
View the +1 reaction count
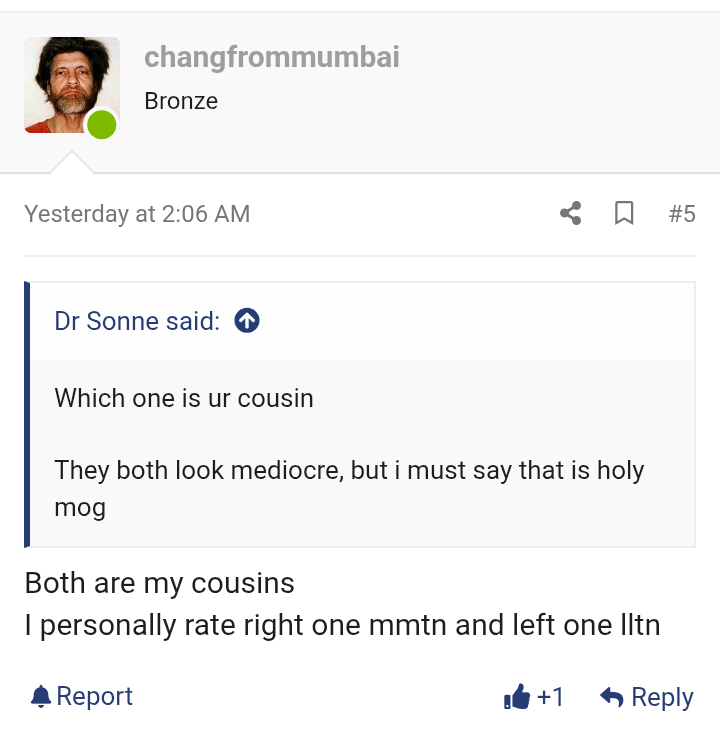tap(551, 697)
